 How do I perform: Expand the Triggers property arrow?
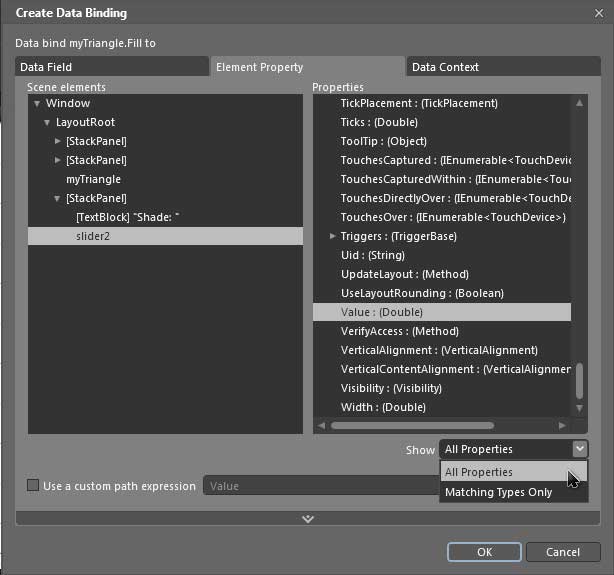332,236
